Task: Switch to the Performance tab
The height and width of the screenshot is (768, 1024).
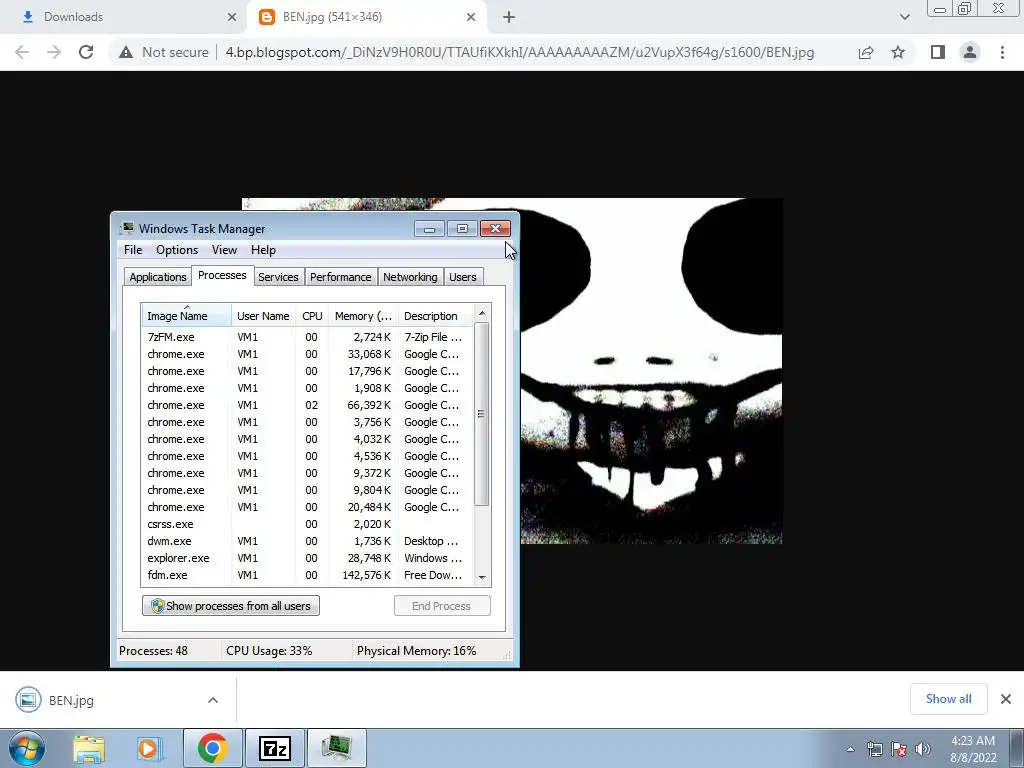Action: pos(340,277)
